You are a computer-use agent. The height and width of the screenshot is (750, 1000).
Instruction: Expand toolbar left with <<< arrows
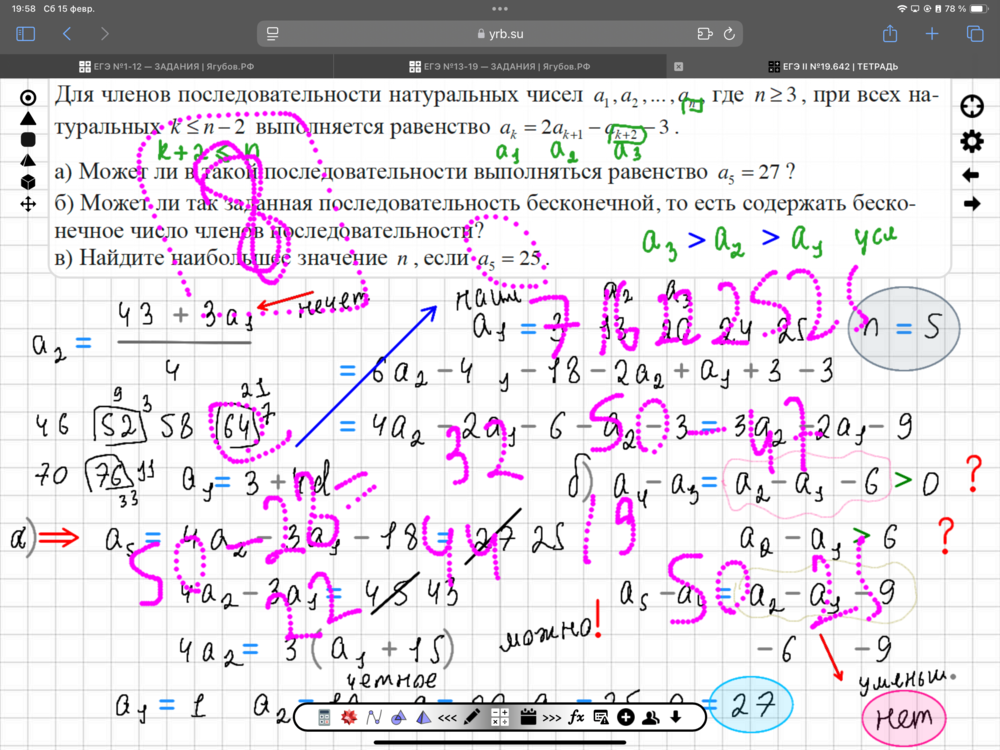[x=448, y=717]
